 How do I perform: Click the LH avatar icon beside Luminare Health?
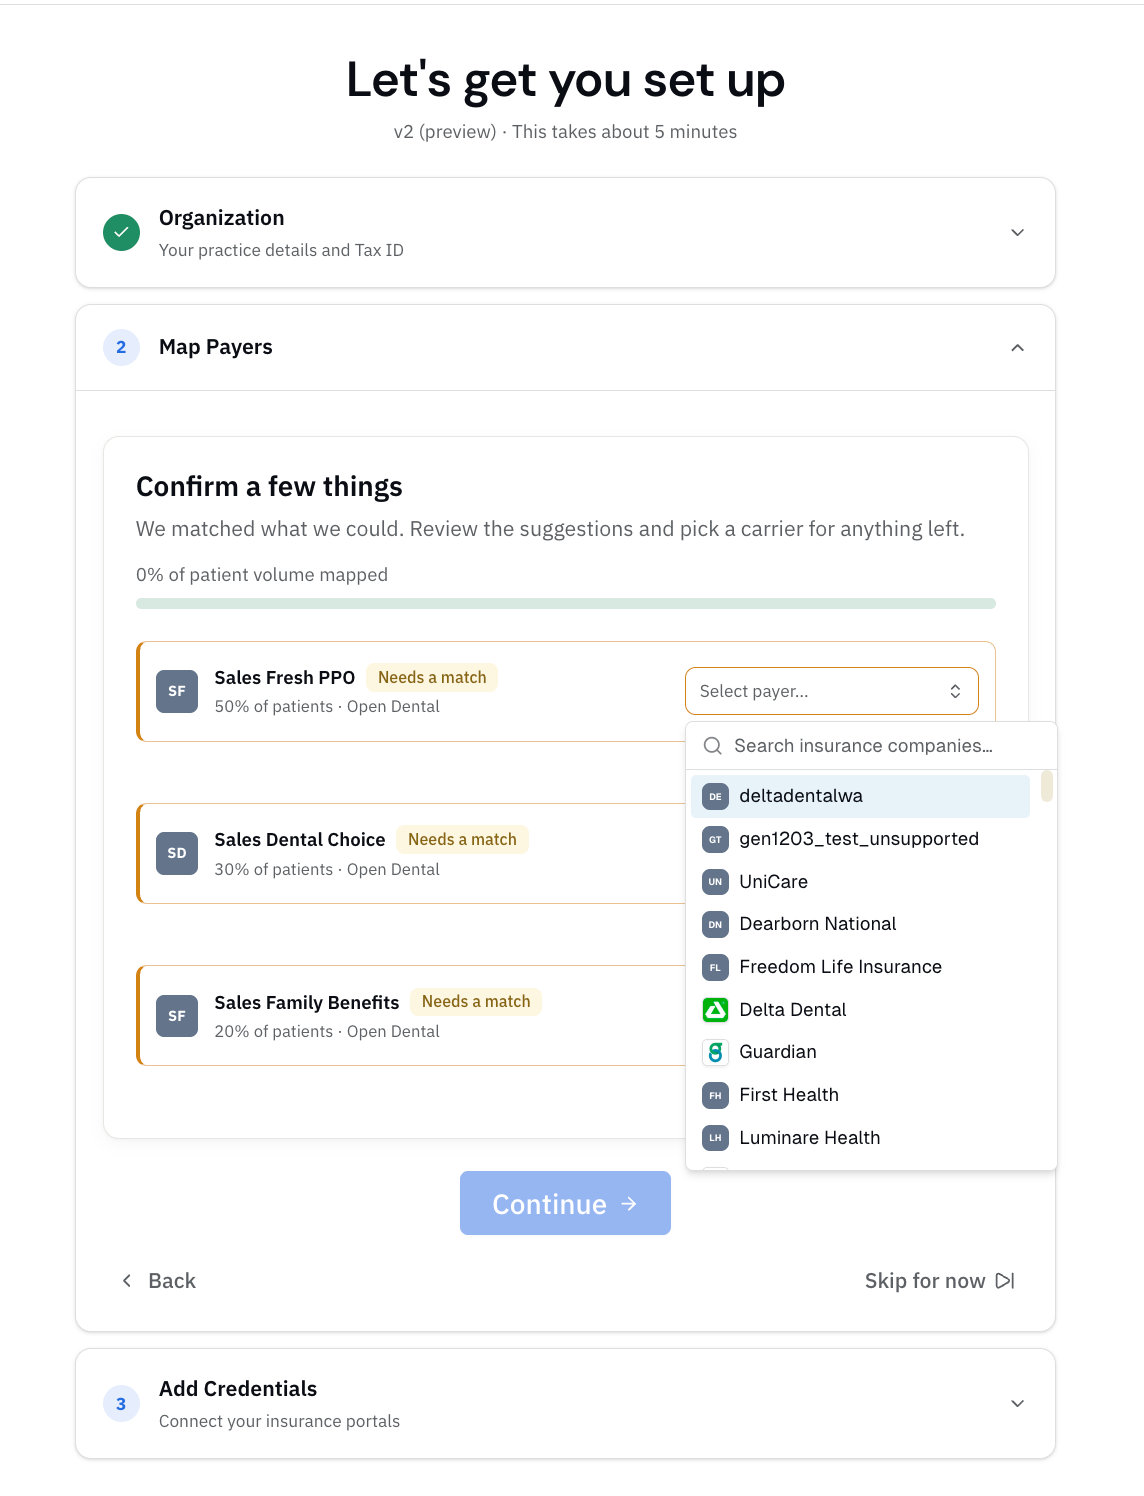[x=715, y=1138]
